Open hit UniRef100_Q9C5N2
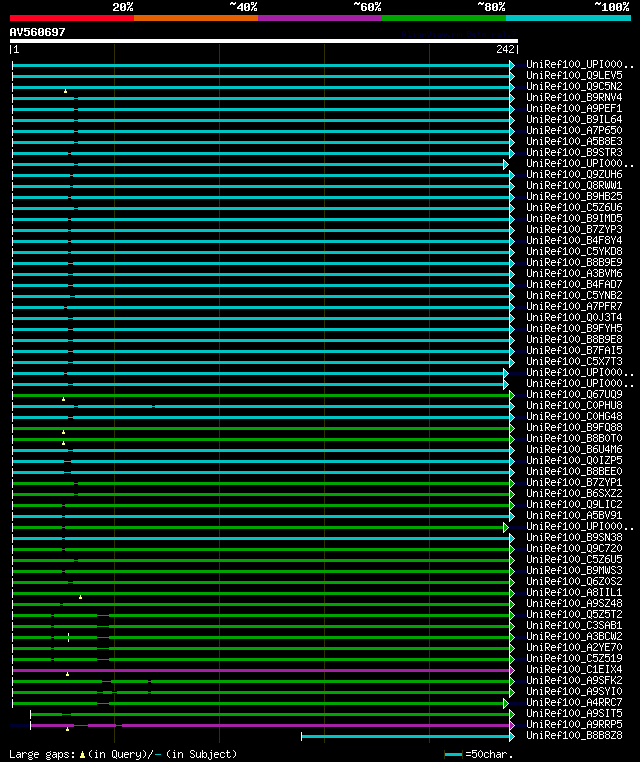640x762 pixels. pos(574,87)
